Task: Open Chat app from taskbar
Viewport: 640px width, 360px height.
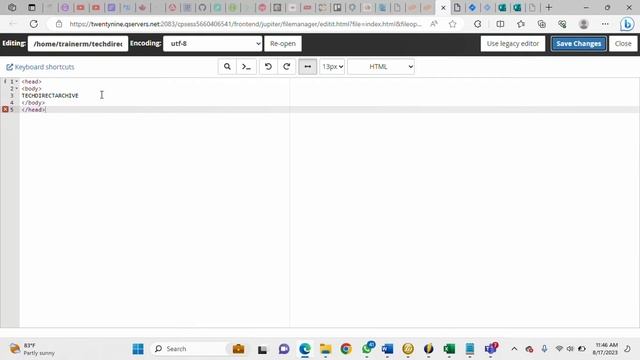Action: point(284,349)
